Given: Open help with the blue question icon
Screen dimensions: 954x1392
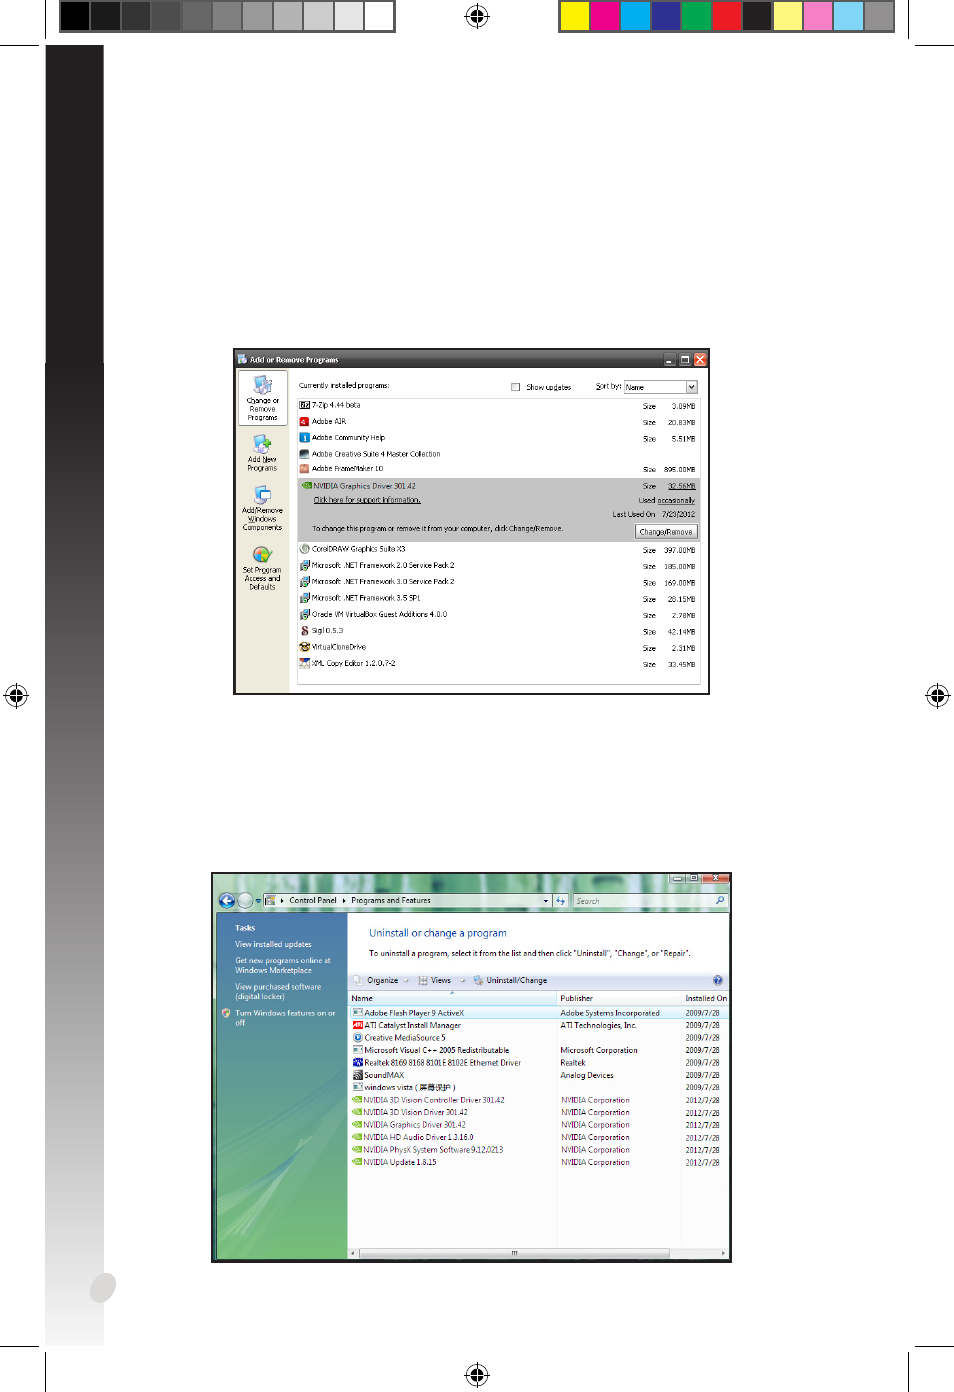Looking at the screenshot, I should (717, 980).
